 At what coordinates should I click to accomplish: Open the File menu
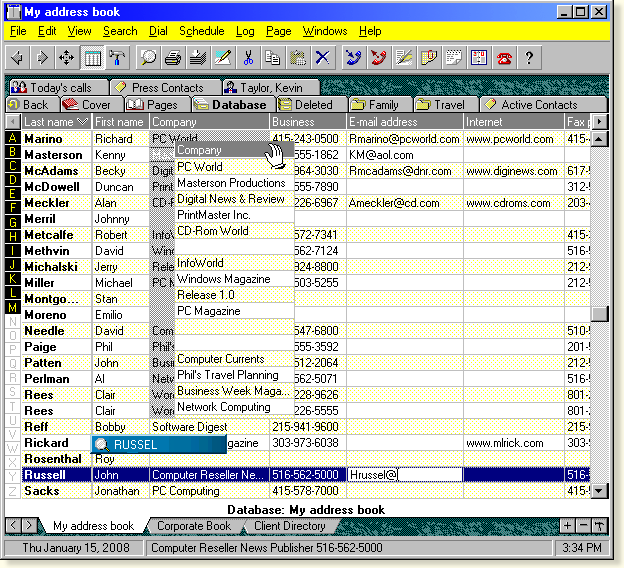click(x=18, y=31)
